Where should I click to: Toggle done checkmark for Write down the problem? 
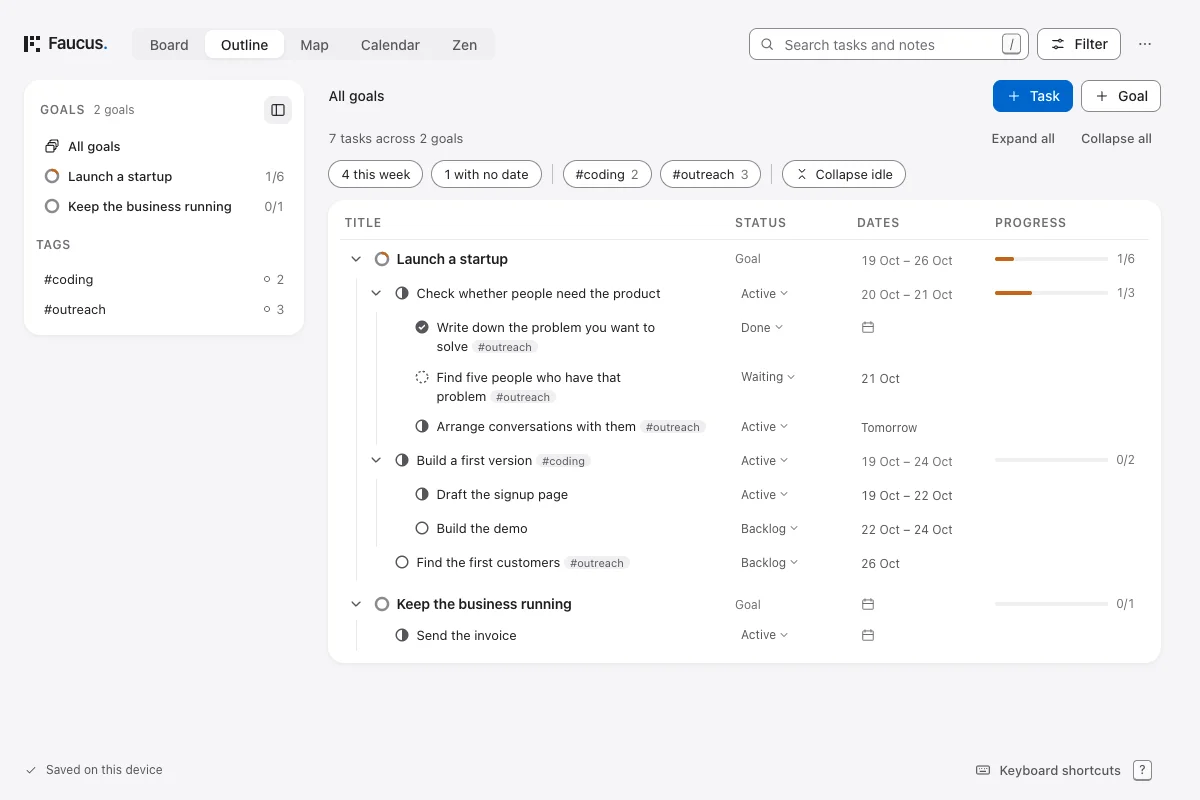point(422,327)
